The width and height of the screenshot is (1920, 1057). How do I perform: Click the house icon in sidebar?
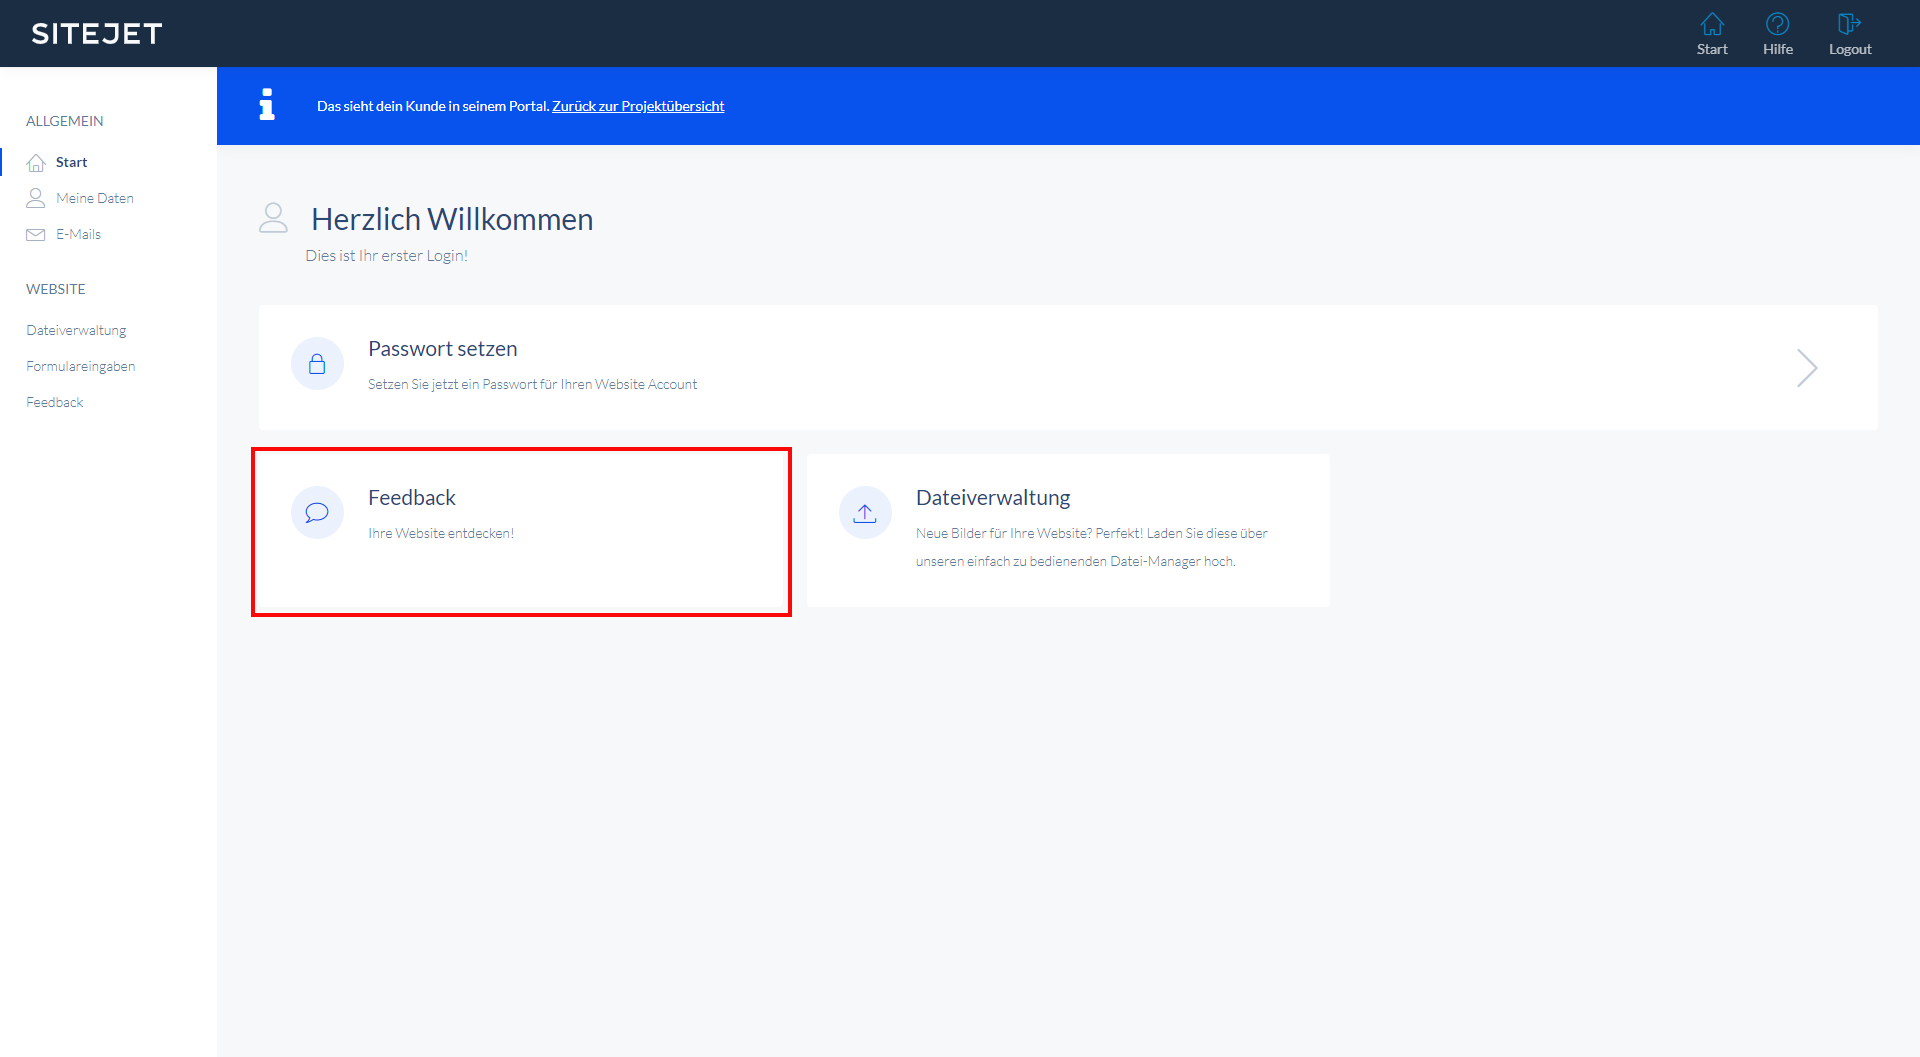coord(36,163)
